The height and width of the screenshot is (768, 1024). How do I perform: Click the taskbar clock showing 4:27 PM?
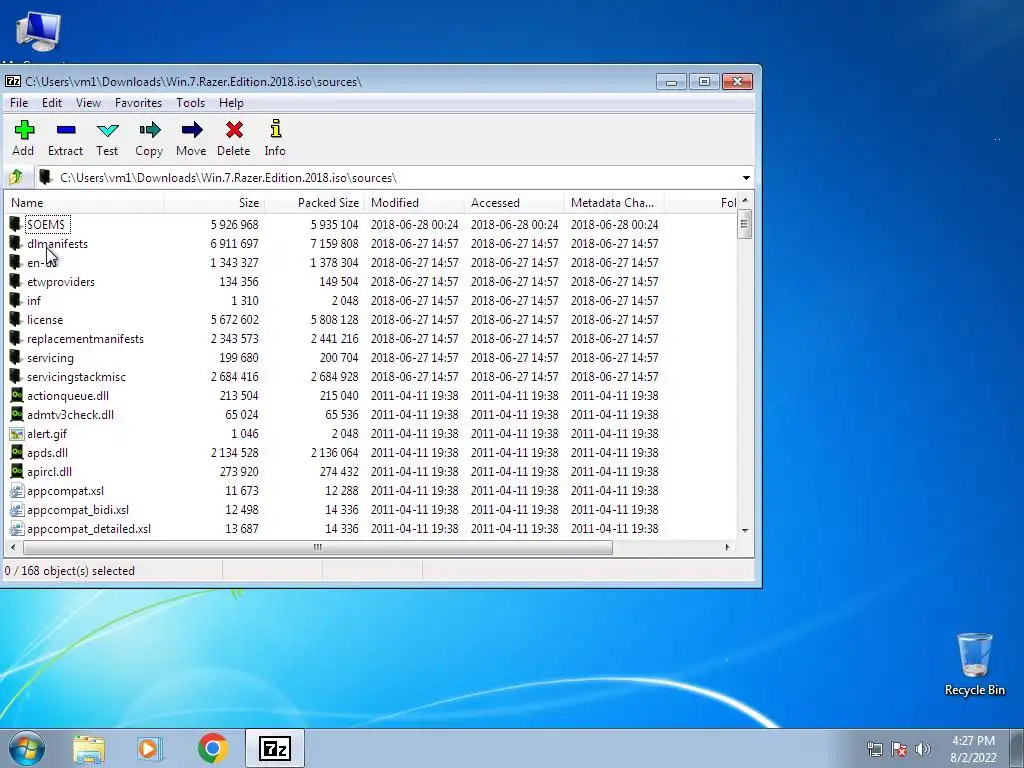tap(973, 749)
